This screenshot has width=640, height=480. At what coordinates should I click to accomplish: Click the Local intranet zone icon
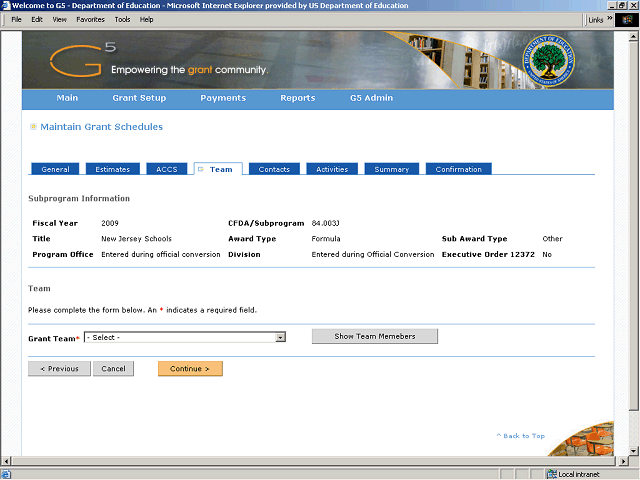pos(552,474)
